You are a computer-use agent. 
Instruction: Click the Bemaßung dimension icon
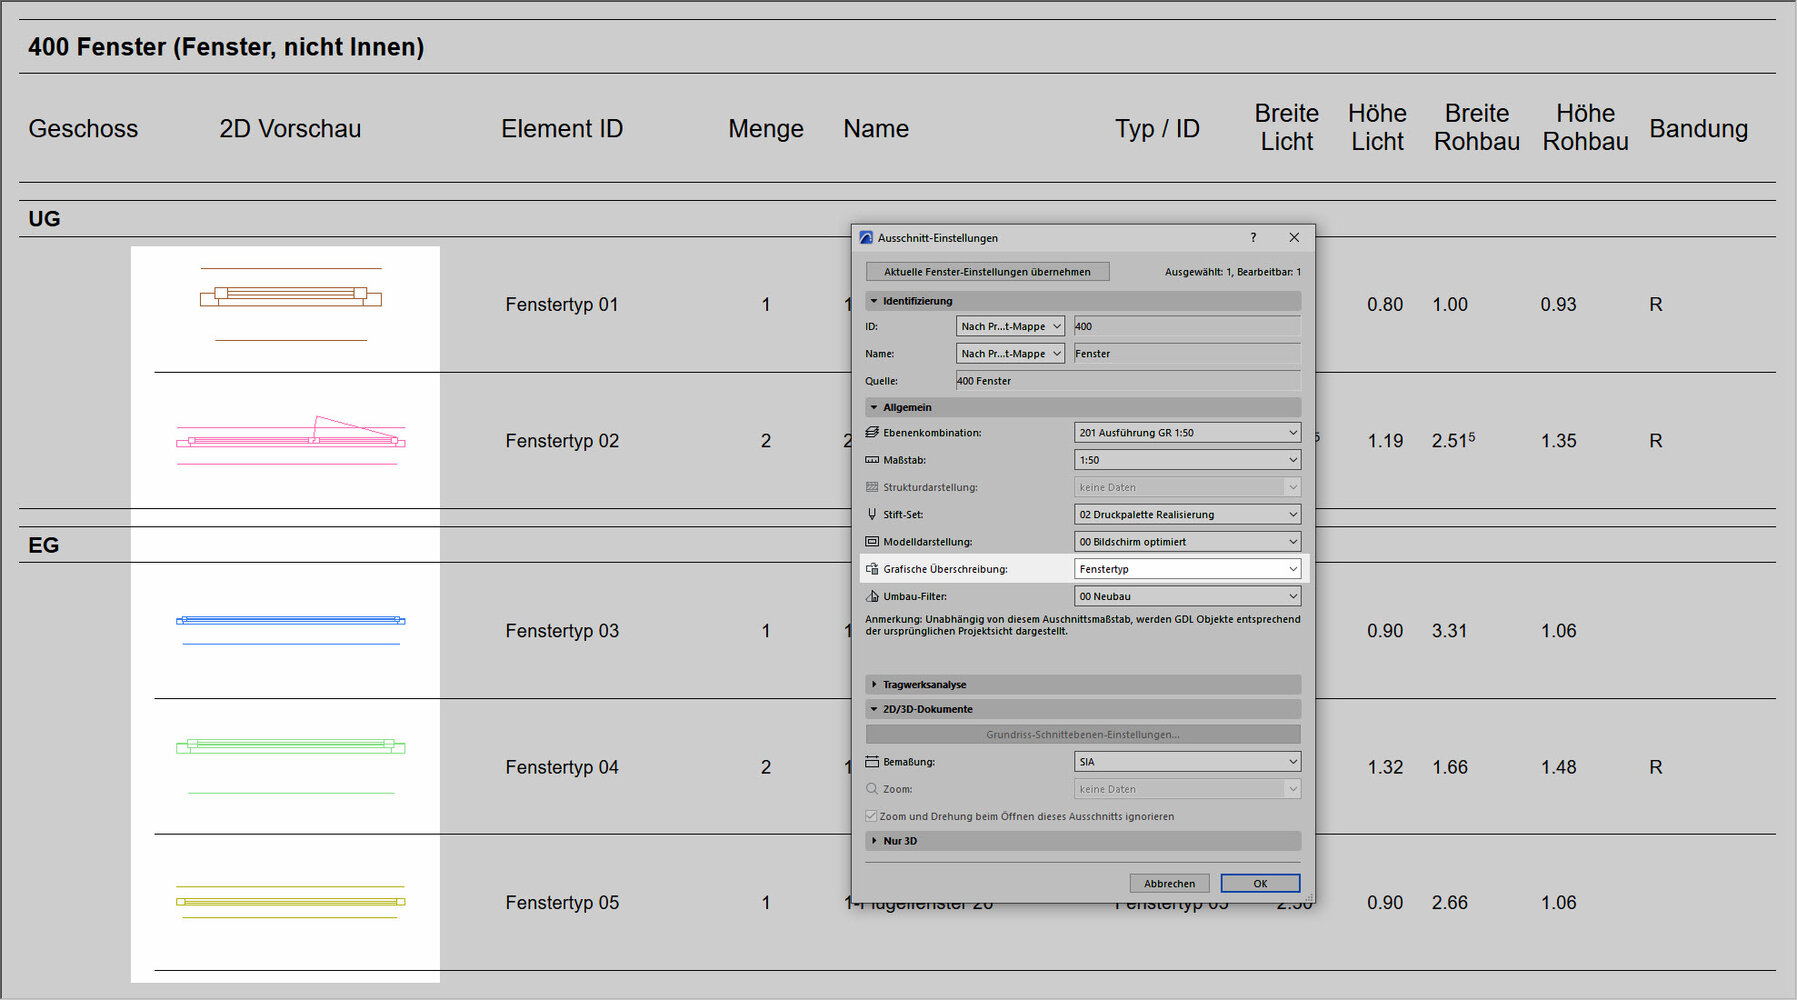[x=872, y=762]
